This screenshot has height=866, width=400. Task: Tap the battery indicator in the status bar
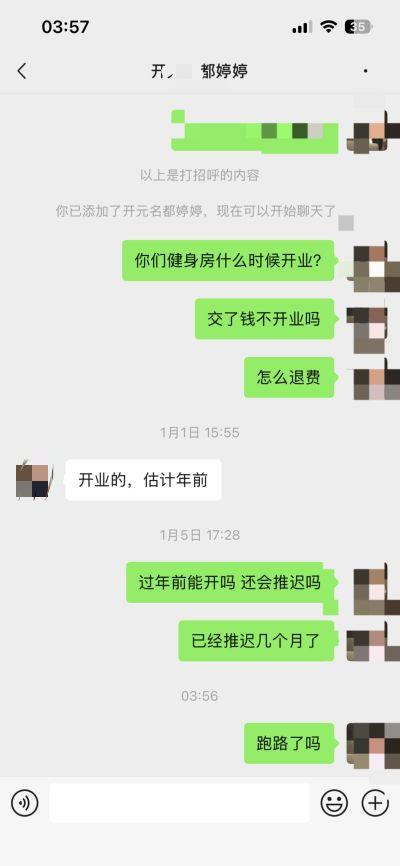(358, 27)
